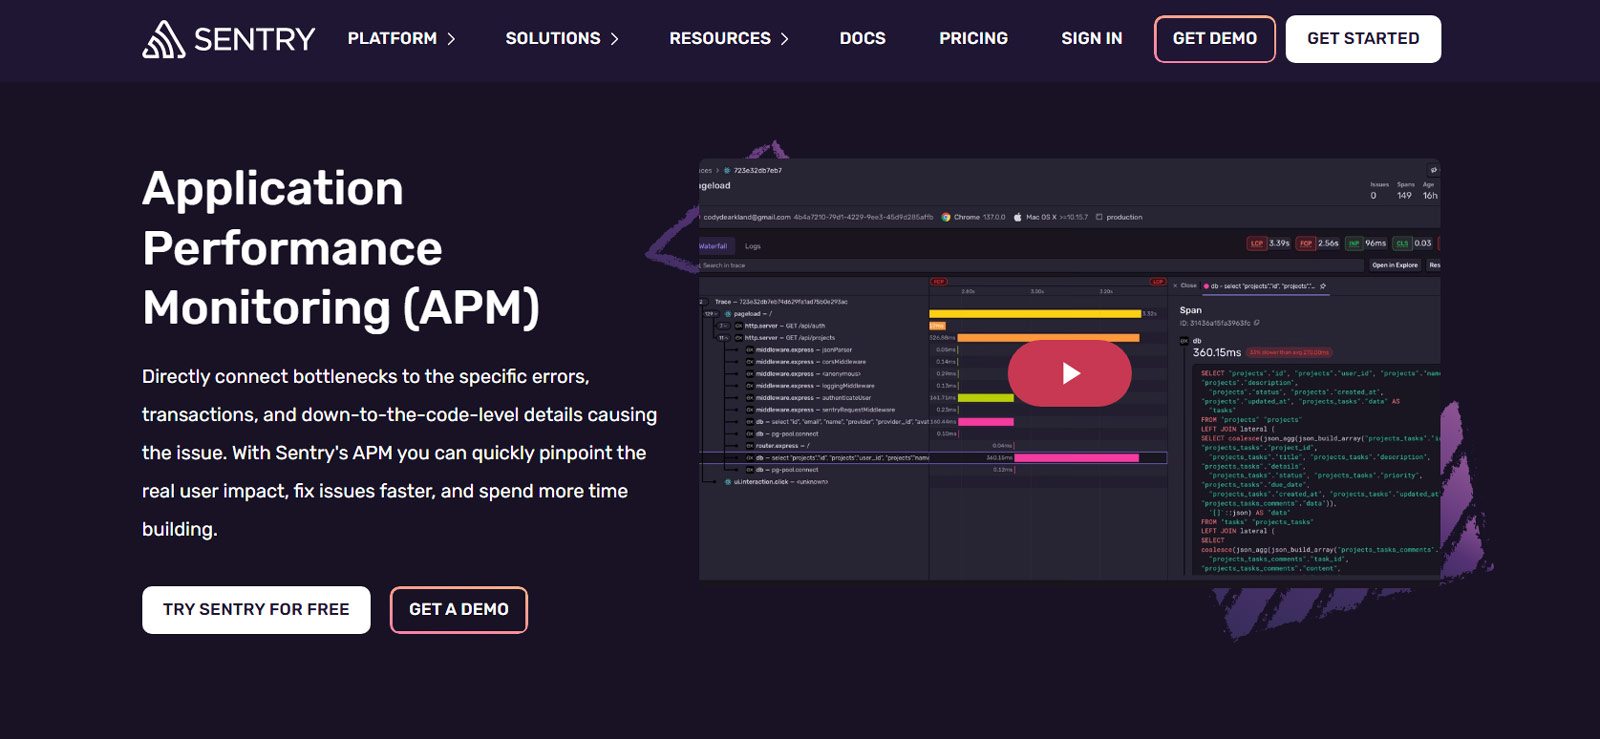Click the Mac OS X apple icon
This screenshot has width=1600, height=739.
click(x=1018, y=217)
